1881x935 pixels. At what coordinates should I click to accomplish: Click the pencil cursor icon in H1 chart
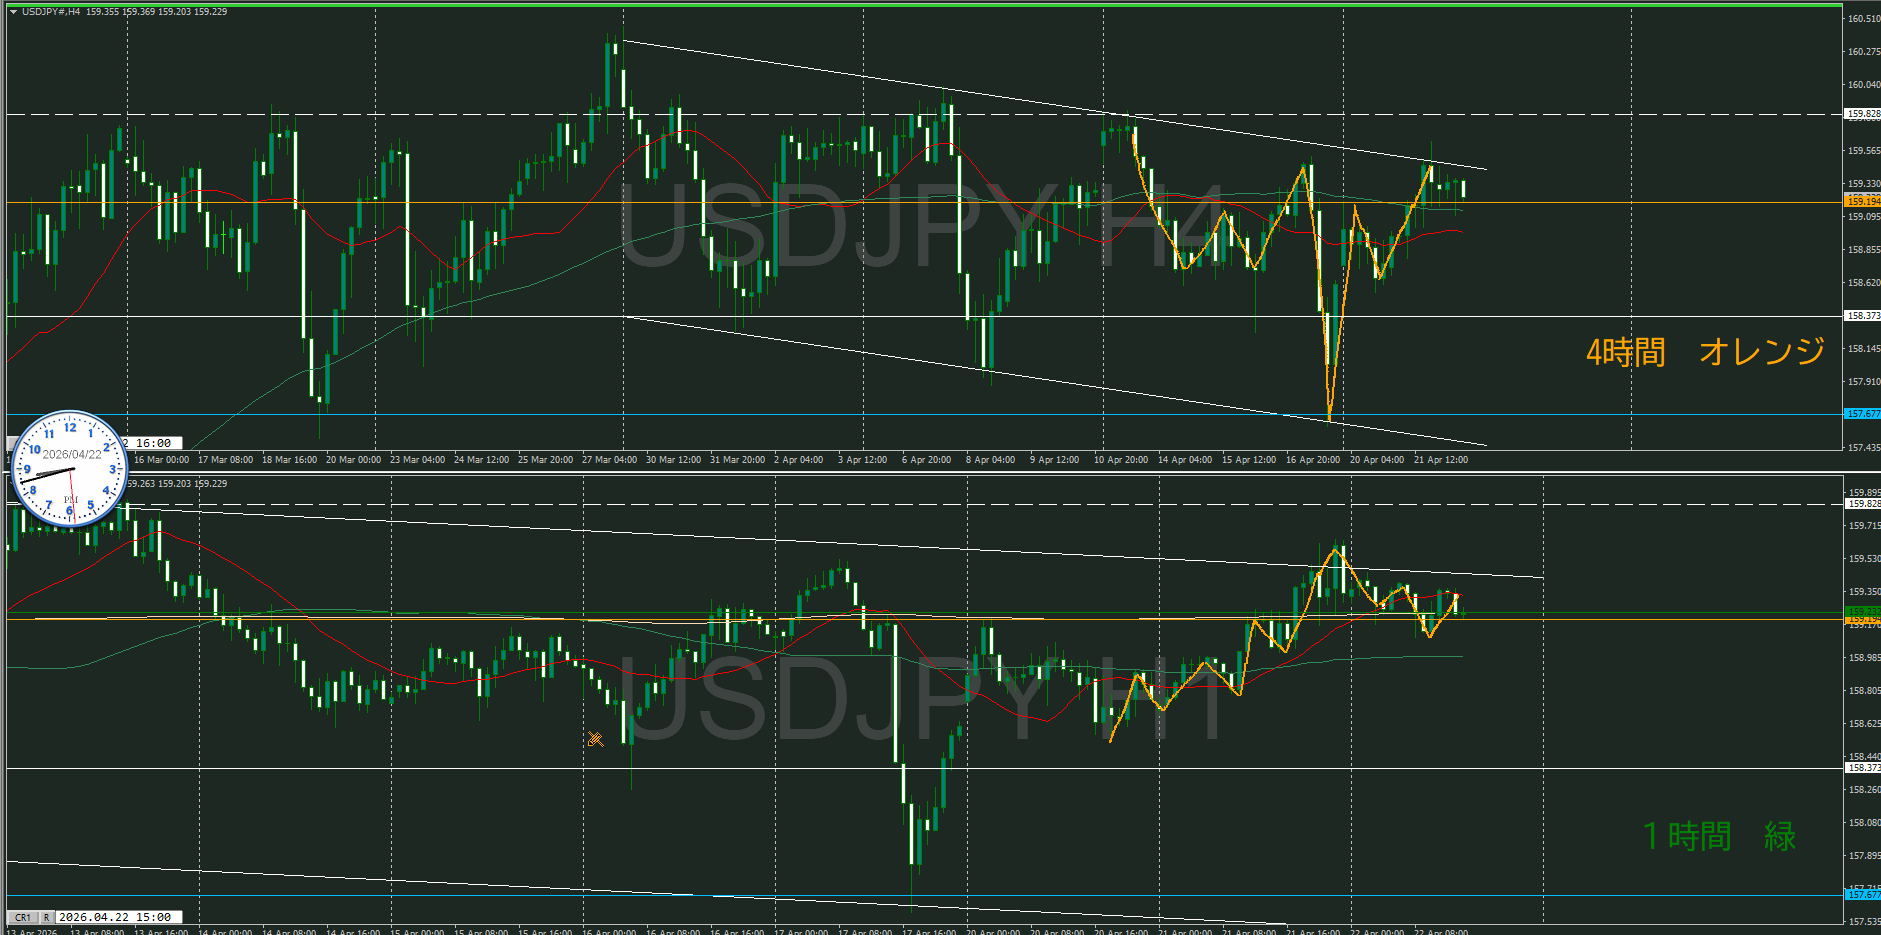pos(595,739)
